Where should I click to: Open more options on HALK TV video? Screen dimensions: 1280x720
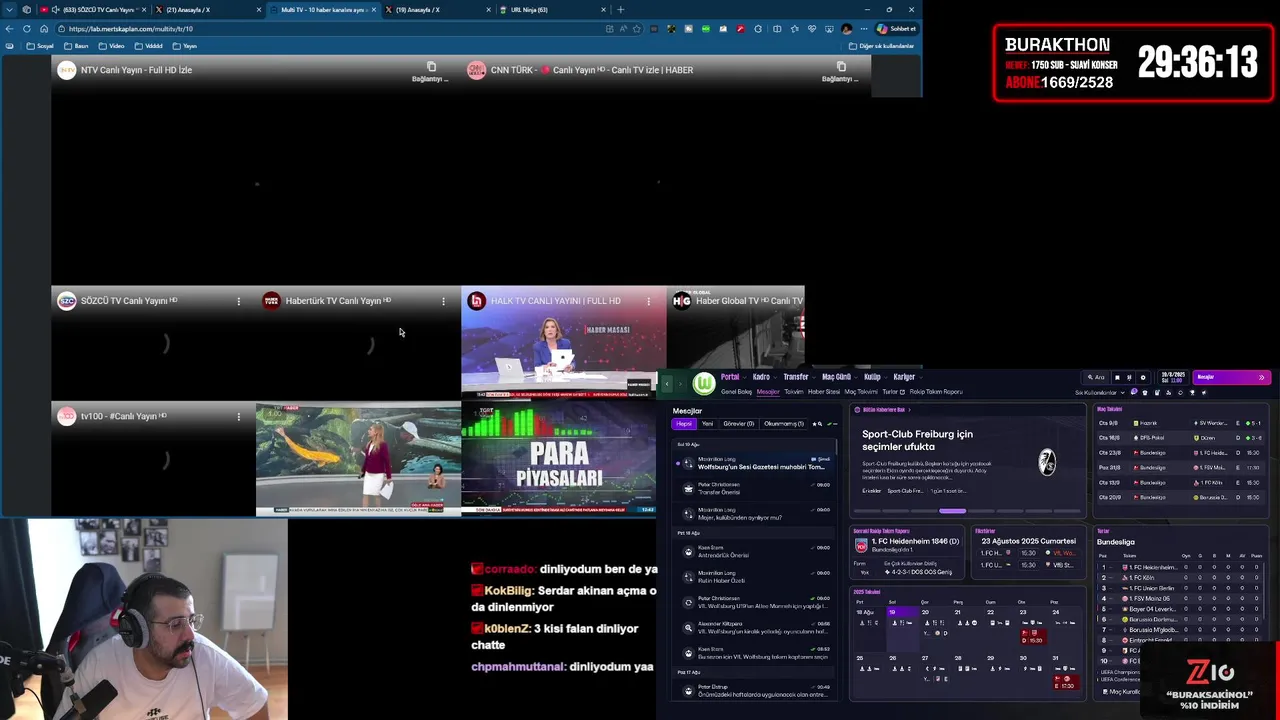pos(648,301)
